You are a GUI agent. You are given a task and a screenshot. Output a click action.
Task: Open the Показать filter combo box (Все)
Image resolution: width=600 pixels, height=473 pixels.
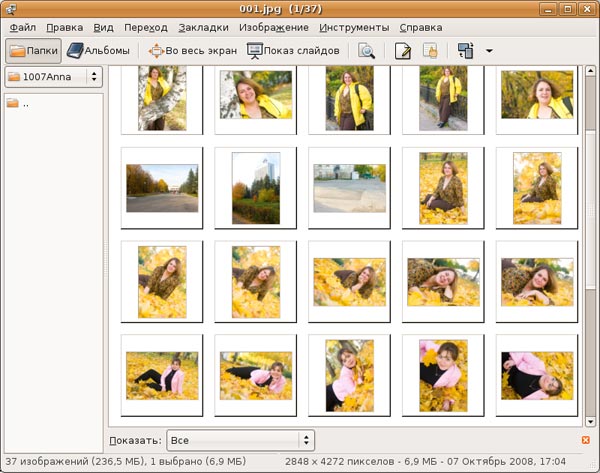(241, 440)
